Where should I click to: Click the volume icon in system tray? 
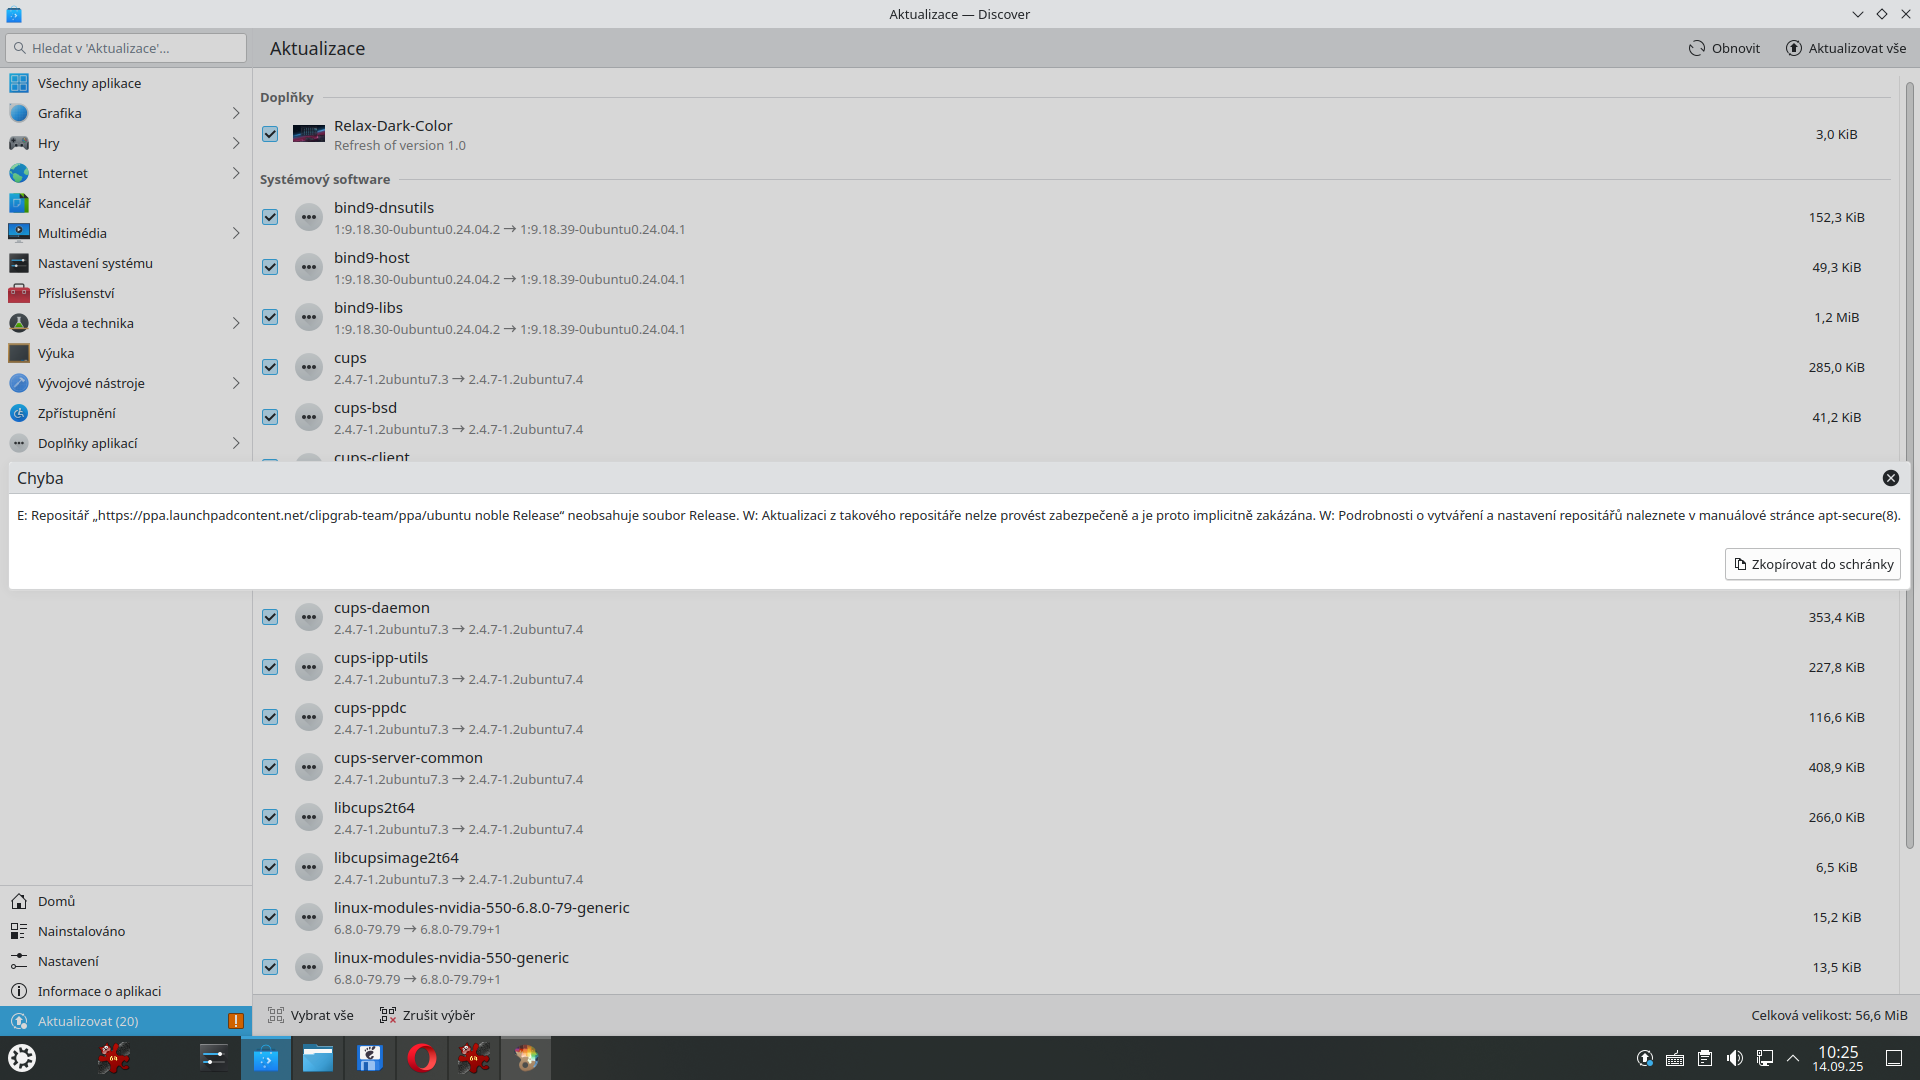pos(1735,1058)
